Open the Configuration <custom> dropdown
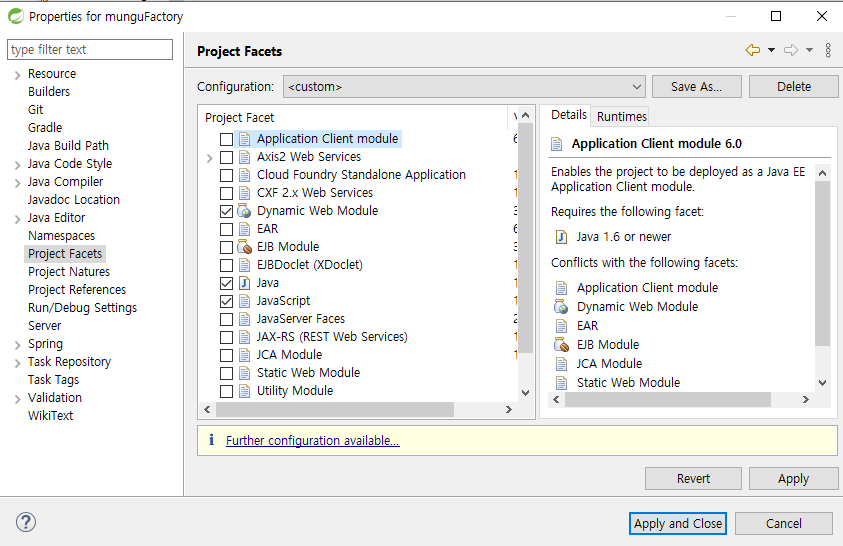Image resolution: width=843 pixels, height=546 pixels. (465, 87)
